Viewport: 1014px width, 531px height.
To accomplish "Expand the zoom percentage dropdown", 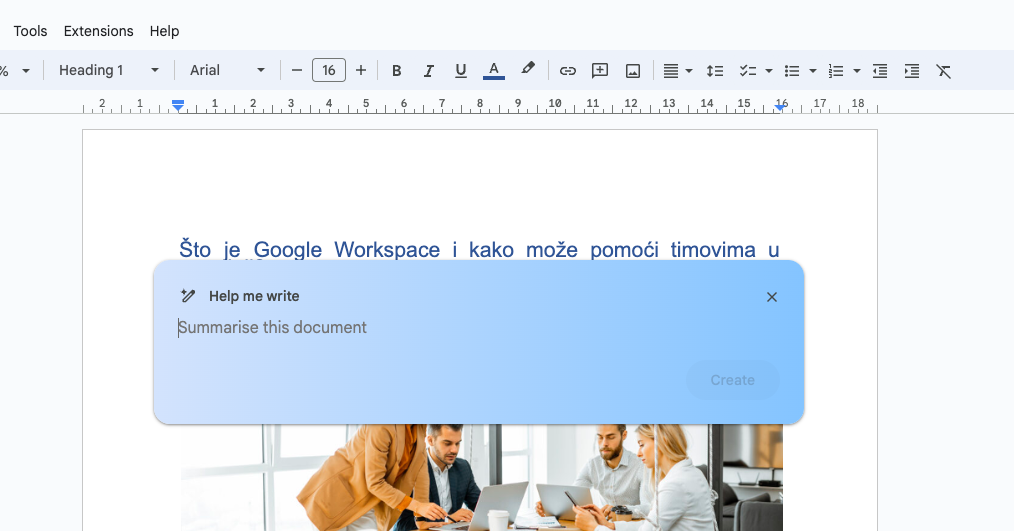I will pyautogui.click(x=25, y=70).
